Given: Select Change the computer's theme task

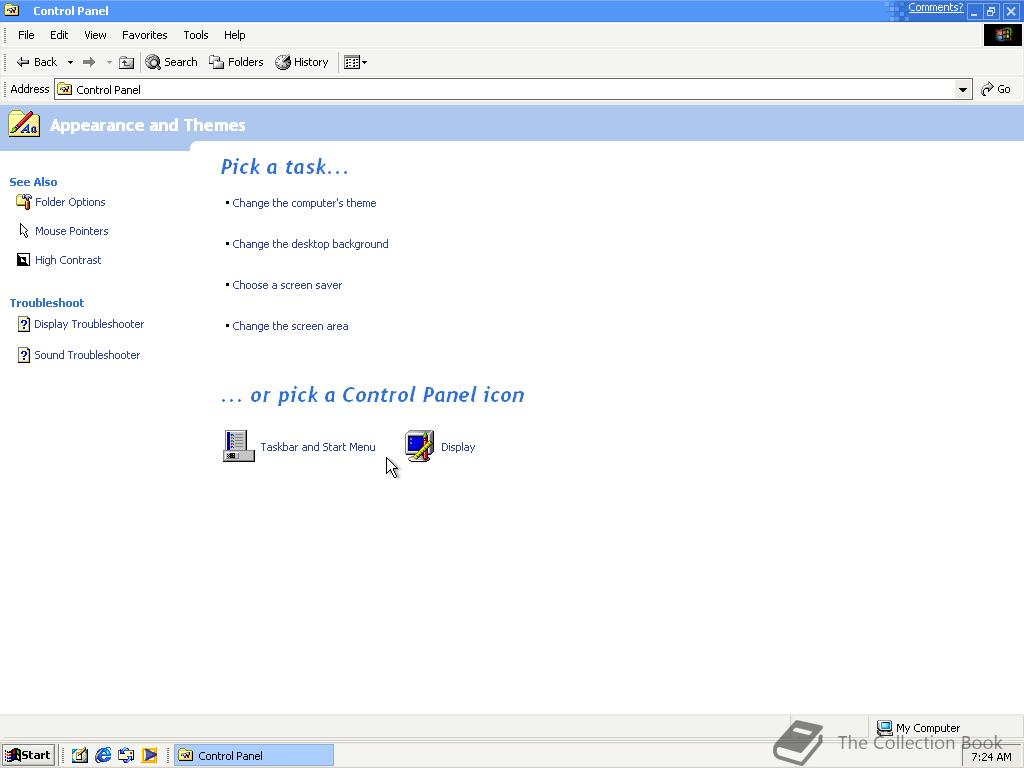Looking at the screenshot, I should (x=304, y=203).
